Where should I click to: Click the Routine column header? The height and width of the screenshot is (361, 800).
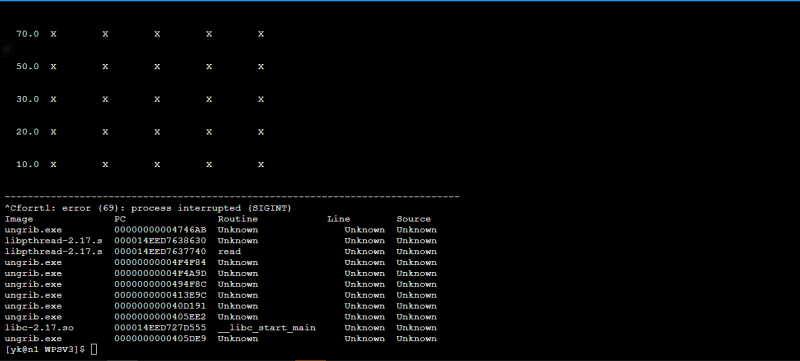238,219
